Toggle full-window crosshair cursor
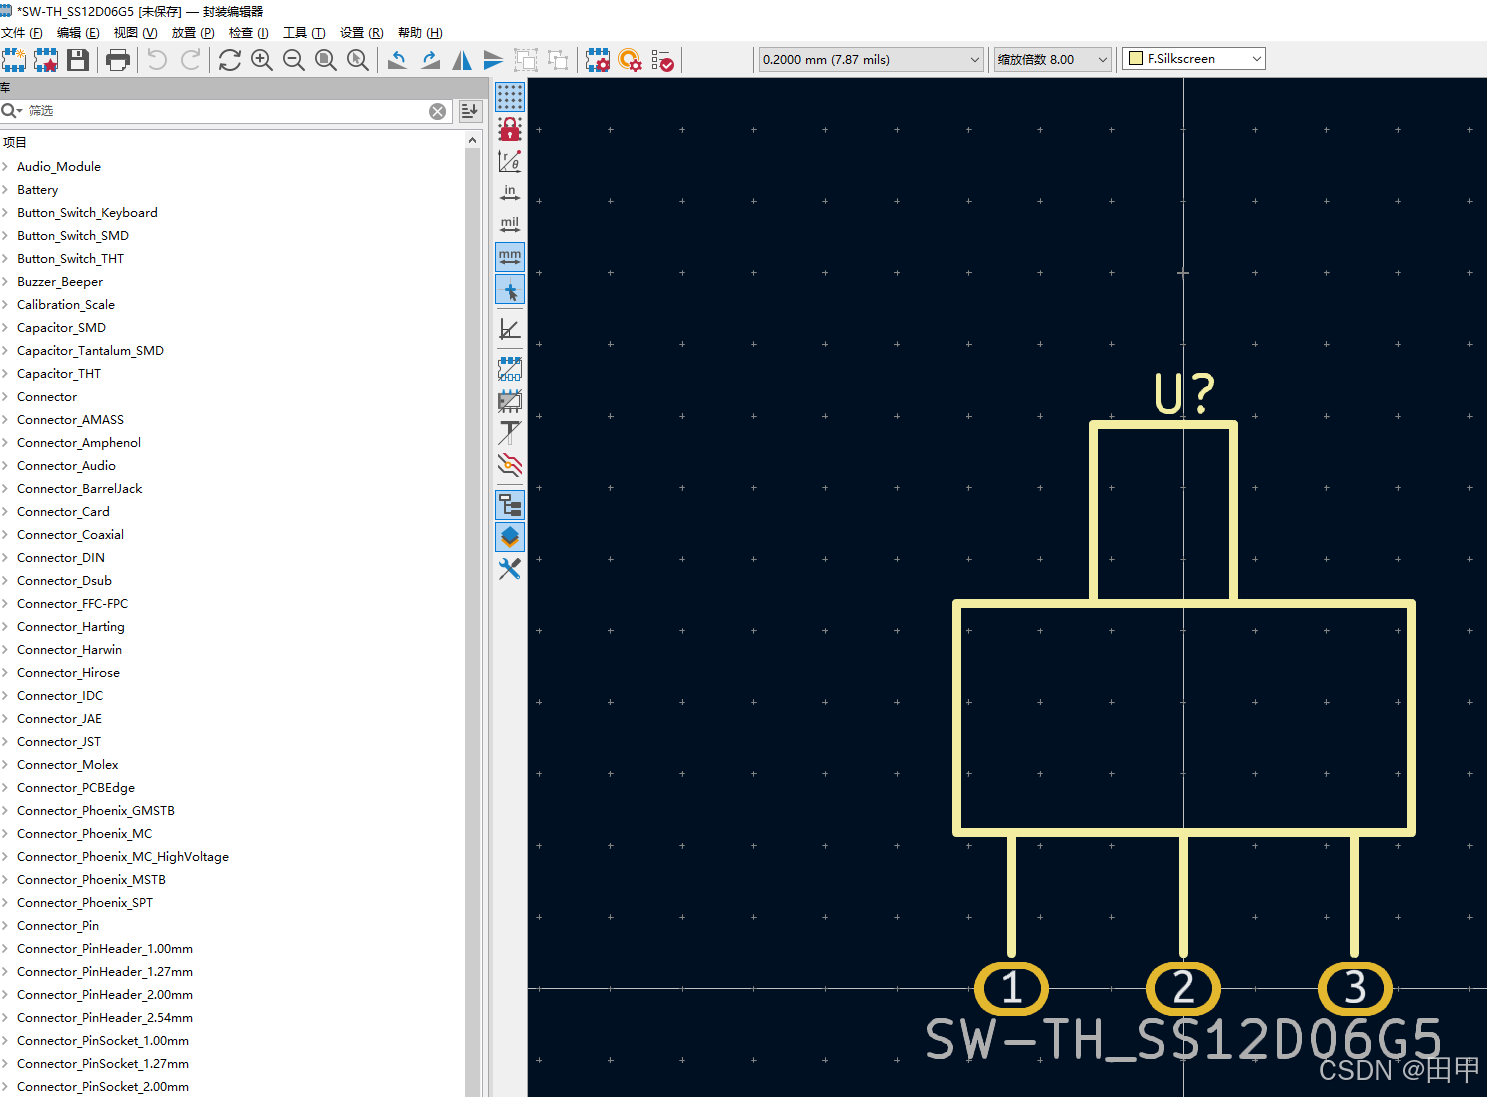Image resolution: width=1487 pixels, height=1097 pixels. click(510, 290)
